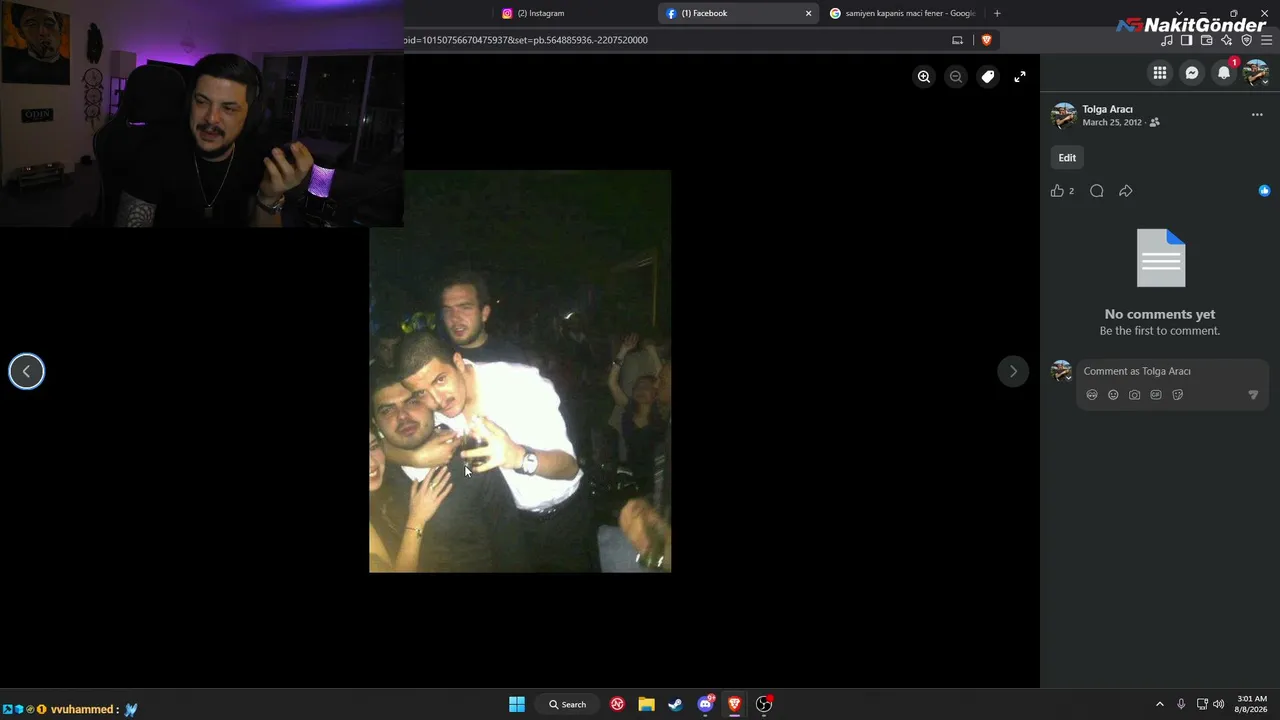Open the browser hamburger menu
The width and height of the screenshot is (1280, 720).
1267,40
